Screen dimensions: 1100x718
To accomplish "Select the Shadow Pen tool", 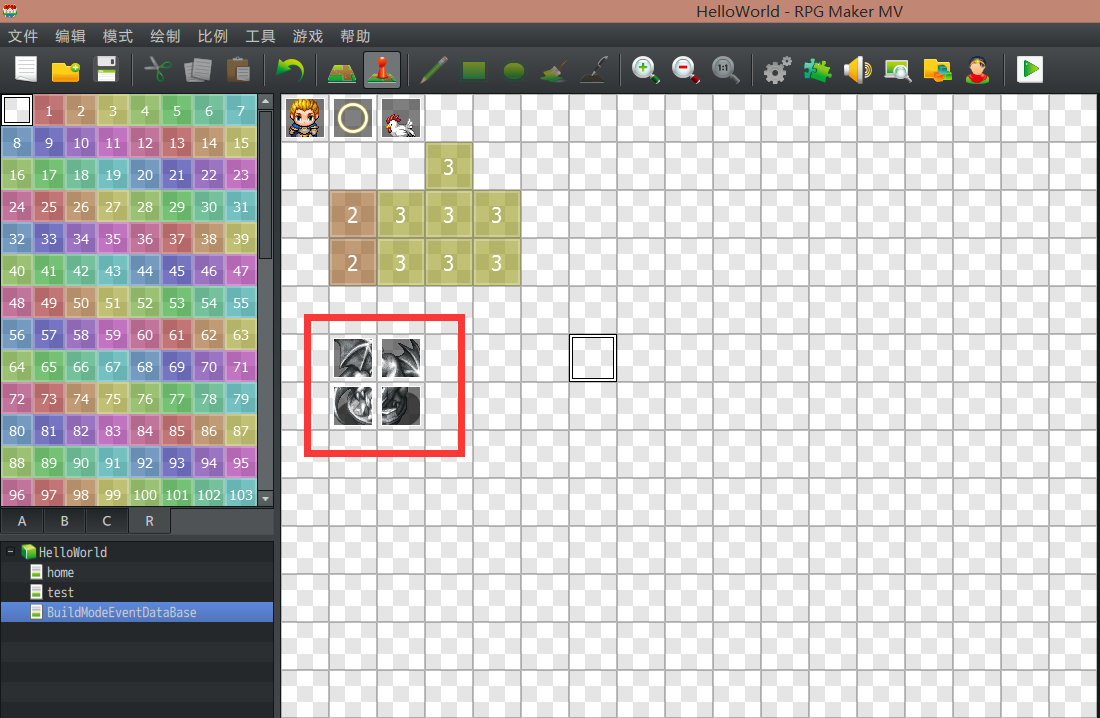I will point(594,69).
